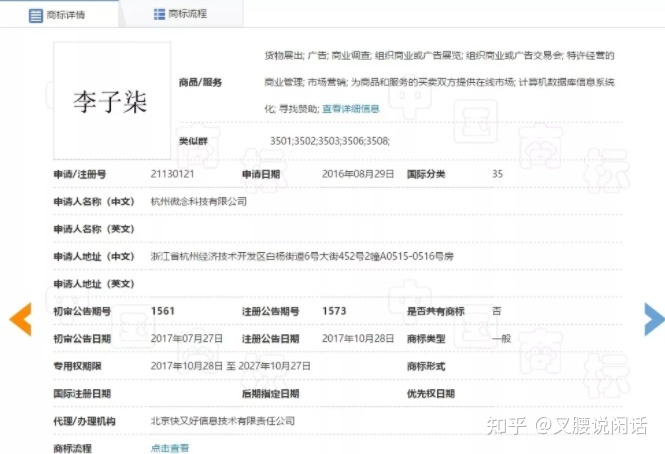Select the applicant address text
The image size is (665, 454).
point(302,256)
